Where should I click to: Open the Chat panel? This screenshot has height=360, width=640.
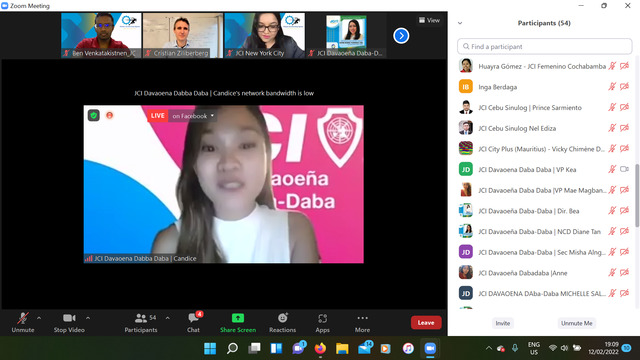(193, 322)
